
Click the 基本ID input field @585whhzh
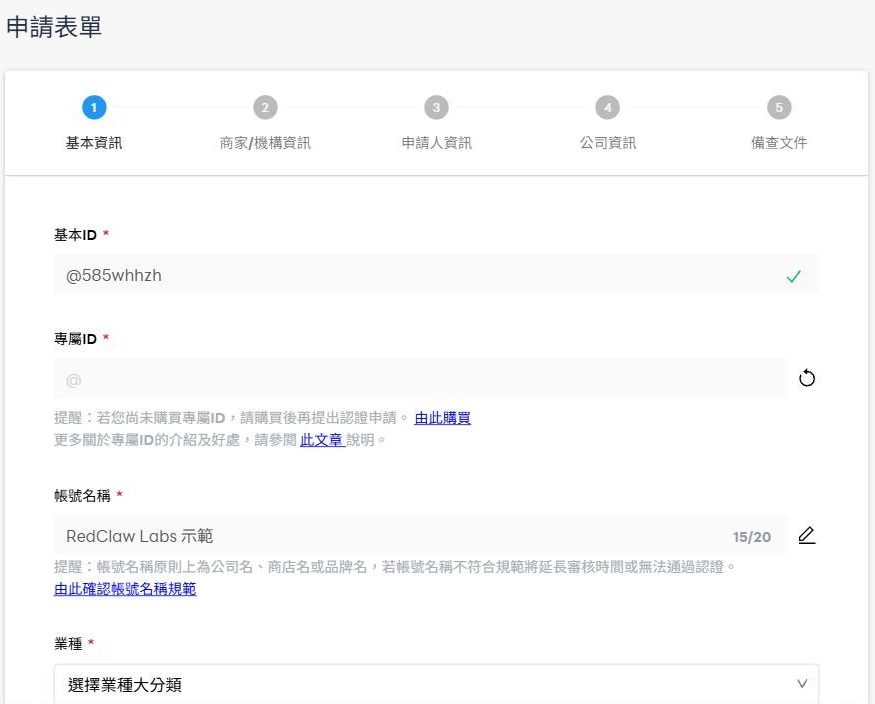[x=436, y=275]
